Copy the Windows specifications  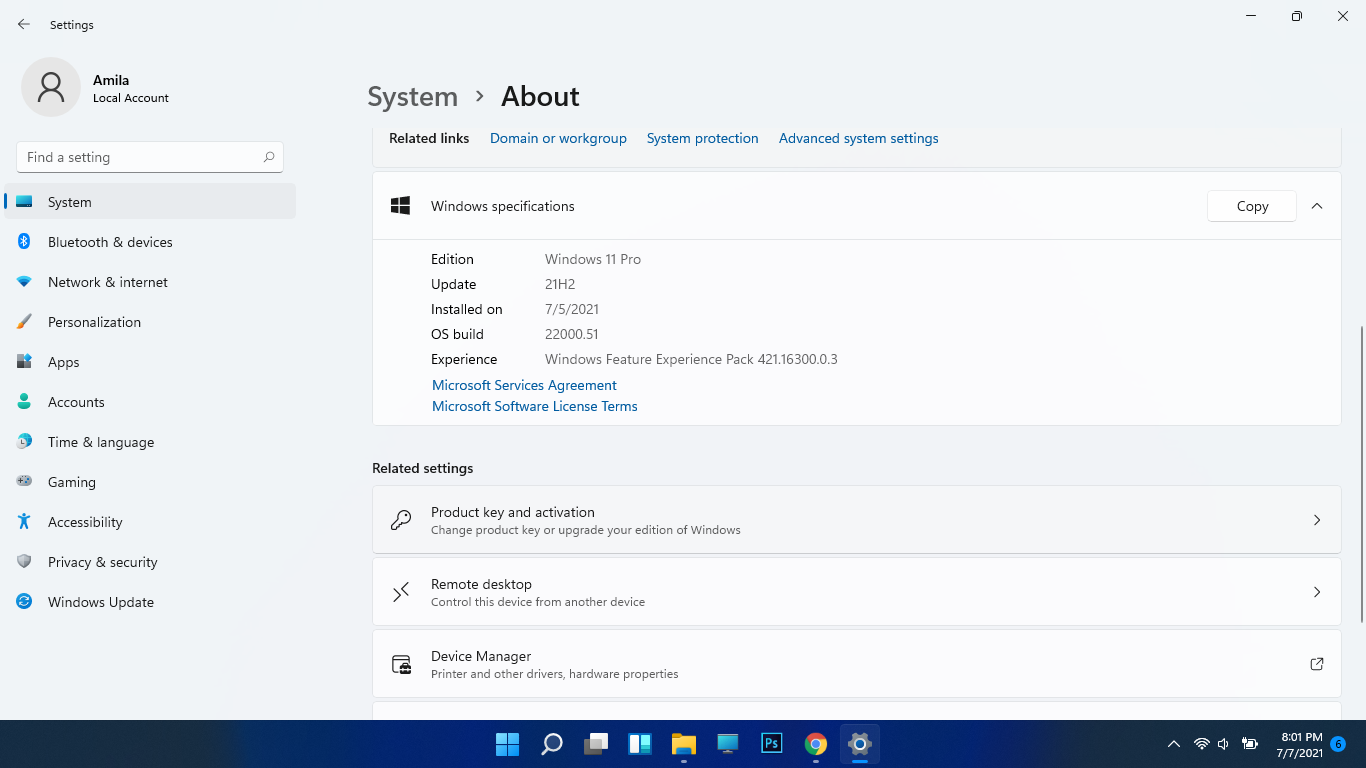coord(1252,206)
